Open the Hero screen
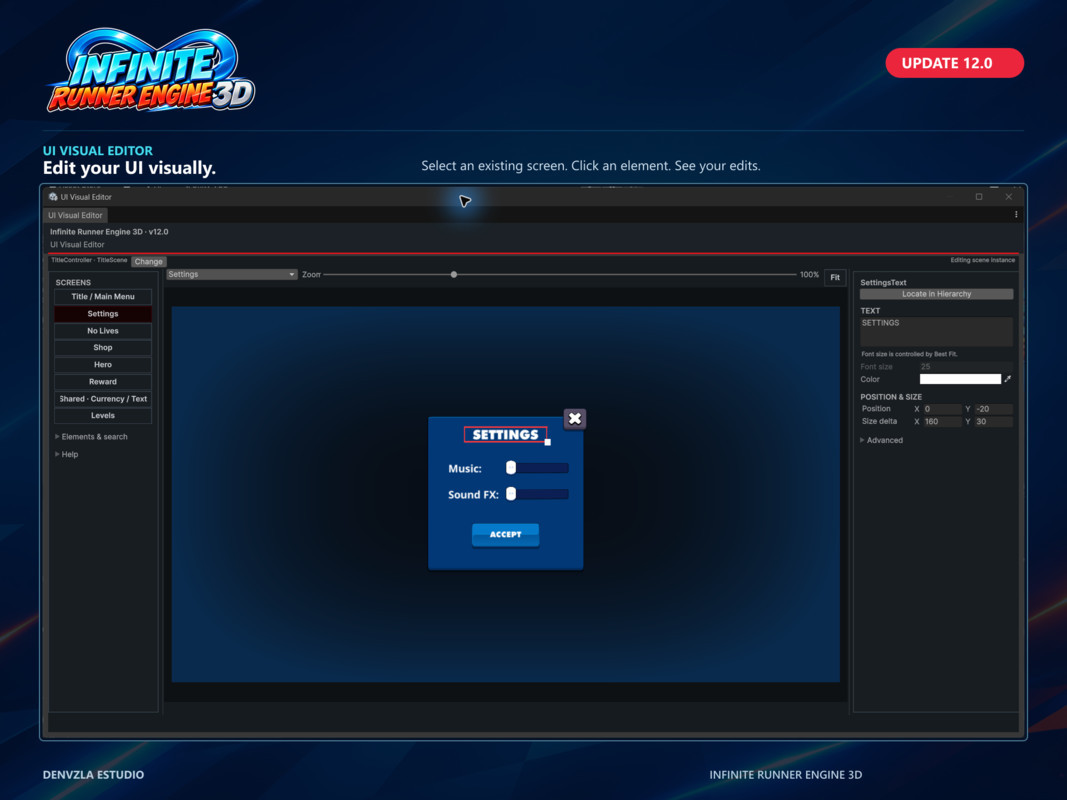Image resolution: width=1067 pixels, height=800 pixels. pyautogui.click(x=103, y=365)
